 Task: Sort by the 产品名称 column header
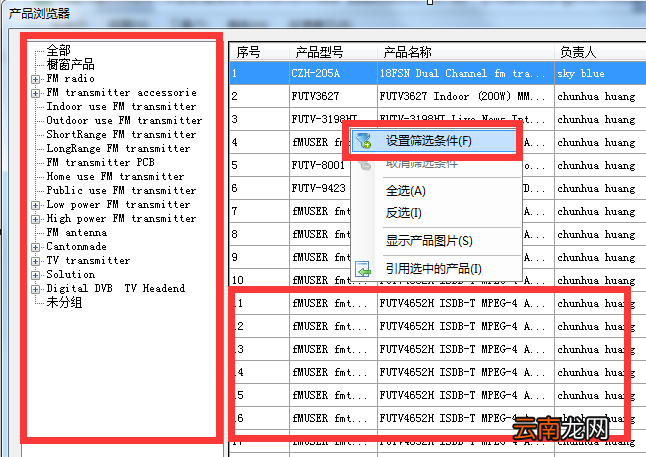click(466, 52)
